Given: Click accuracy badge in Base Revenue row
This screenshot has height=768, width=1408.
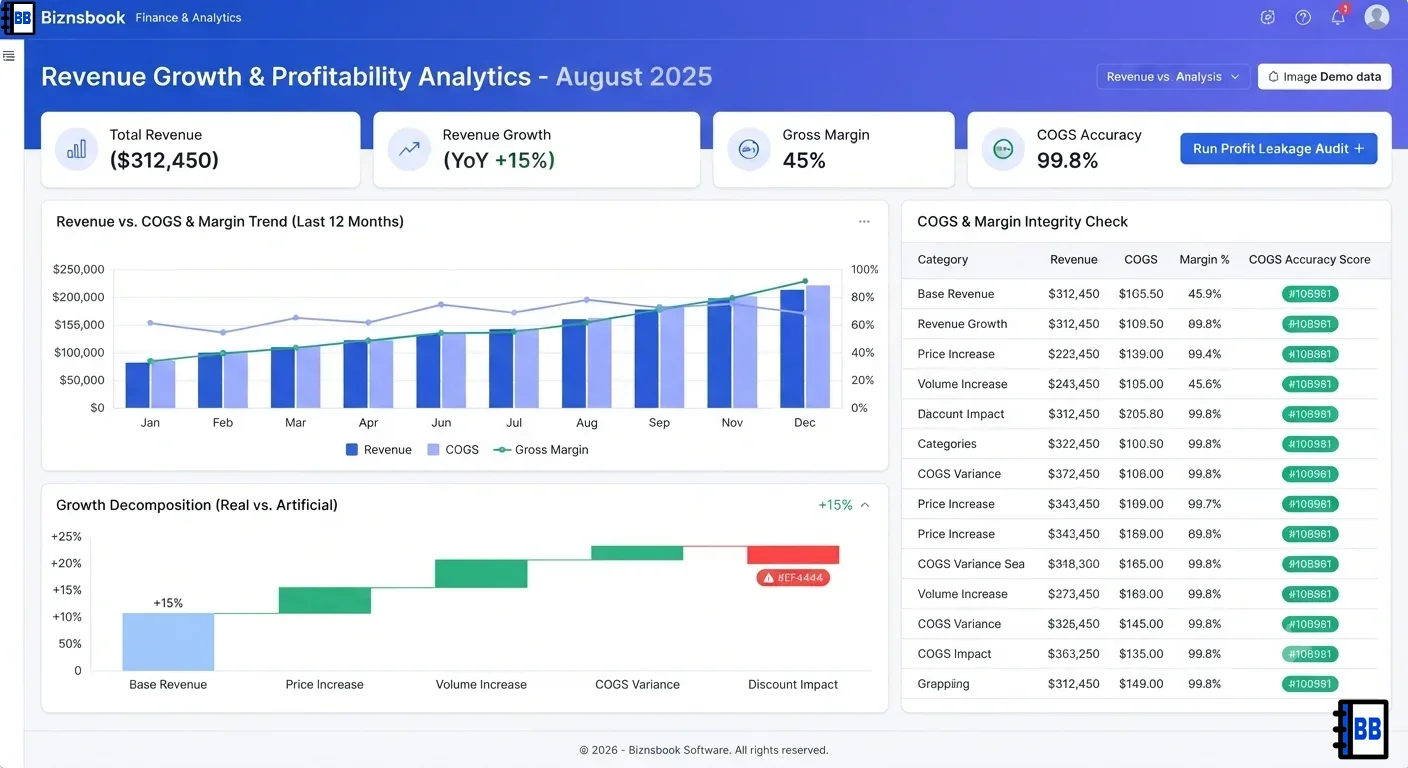Looking at the screenshot, I should pyautogui.click(x=1310, y=294).
